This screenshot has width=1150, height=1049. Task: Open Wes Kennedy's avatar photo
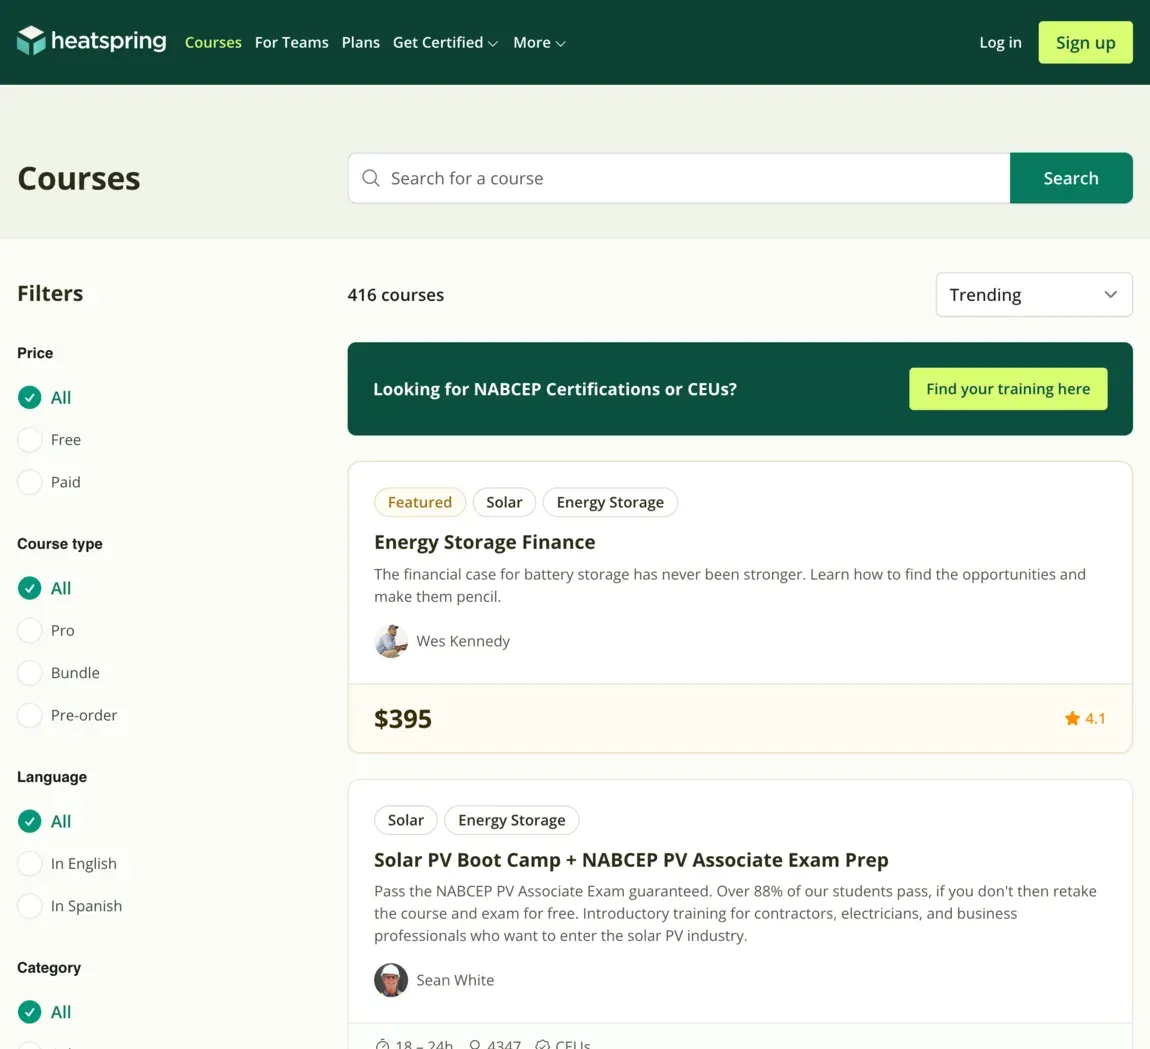[391, 641]
